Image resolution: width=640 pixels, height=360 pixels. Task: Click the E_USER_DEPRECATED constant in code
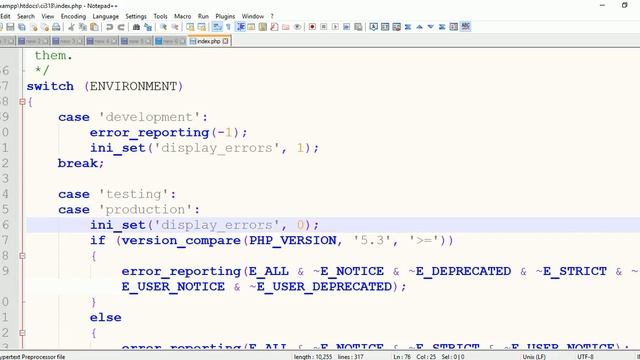coord(324,287)
